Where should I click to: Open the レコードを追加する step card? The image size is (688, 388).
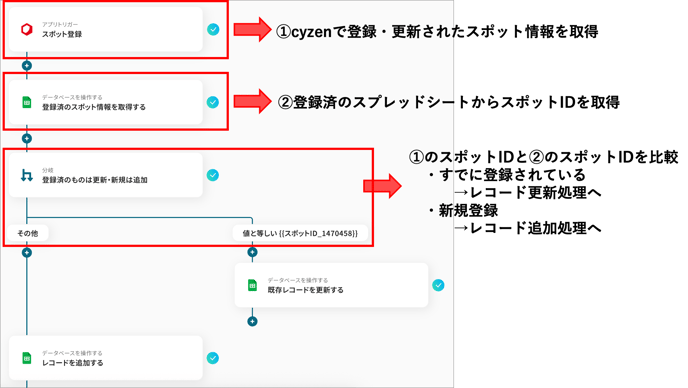point(106,358)
